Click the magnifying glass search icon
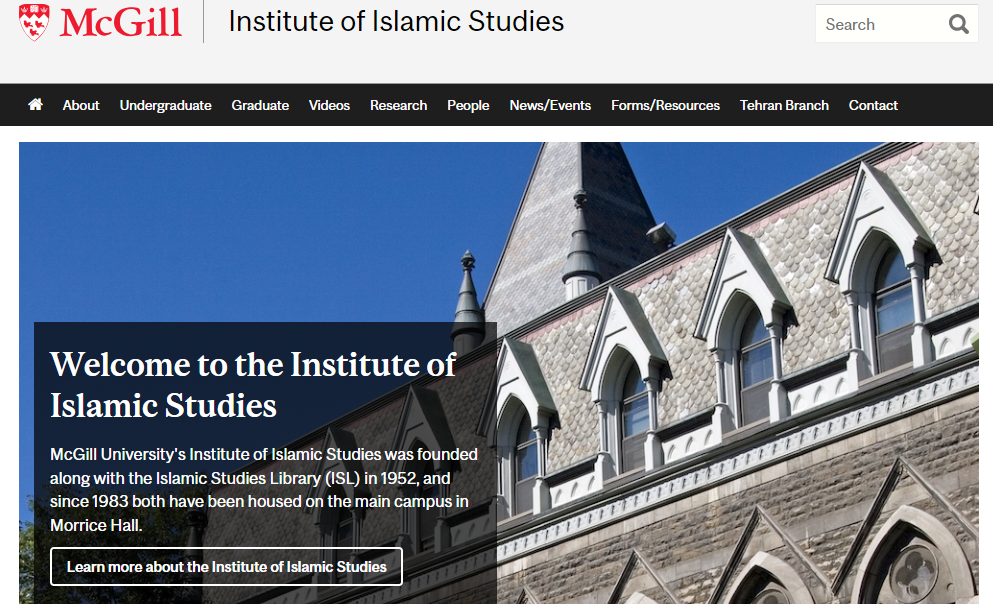This screenshot has width=993, height=604. (959, 24)
